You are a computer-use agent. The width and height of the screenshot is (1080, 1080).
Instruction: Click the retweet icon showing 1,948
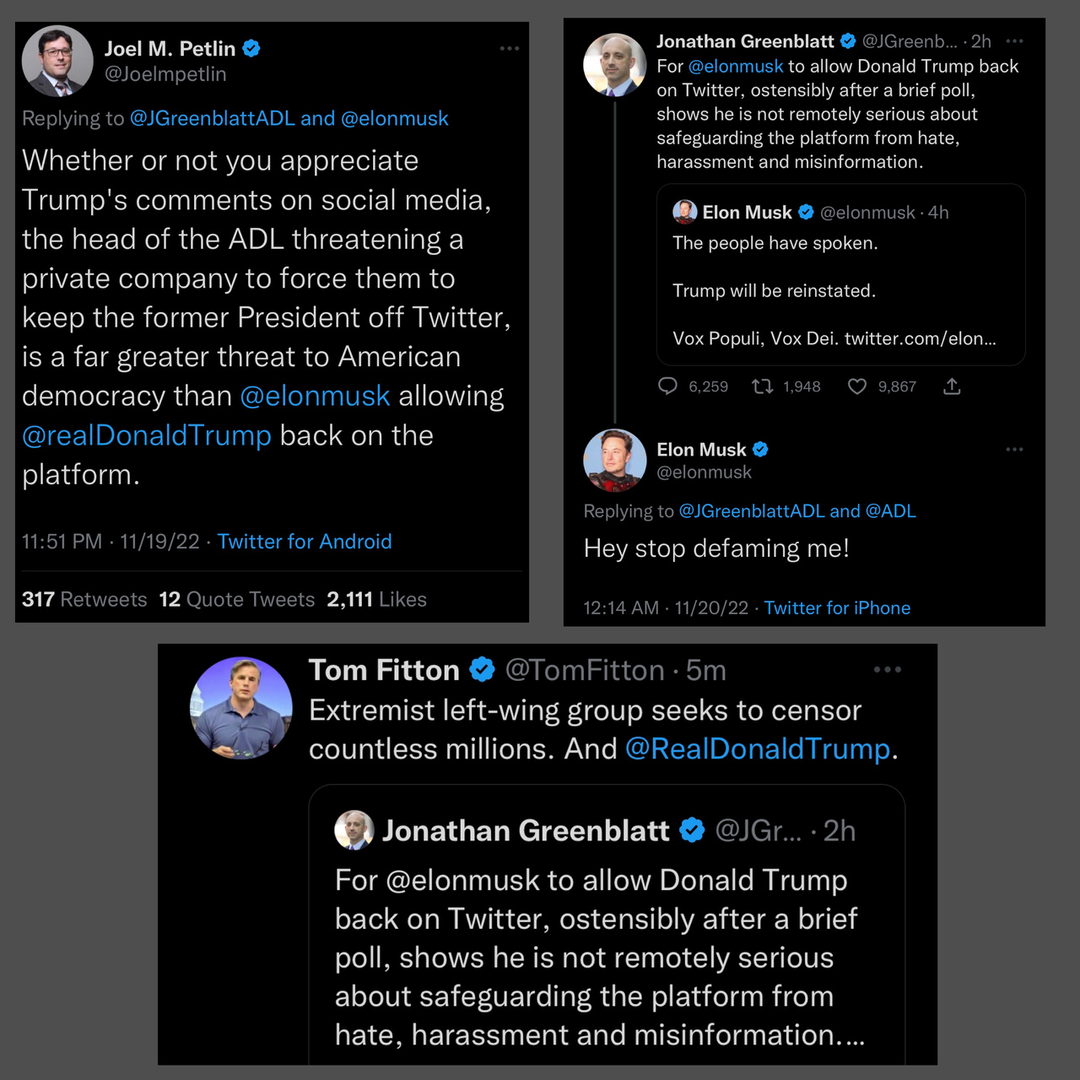pos(762,386)
